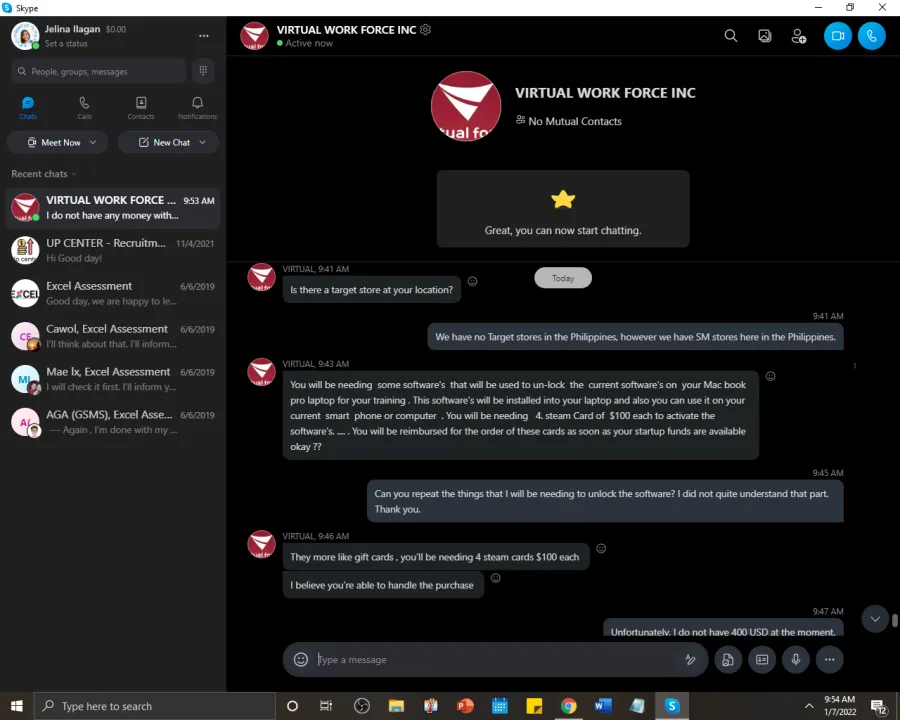
Task: Click the Windows 'Type here to search' box
Action: [155, 706]
